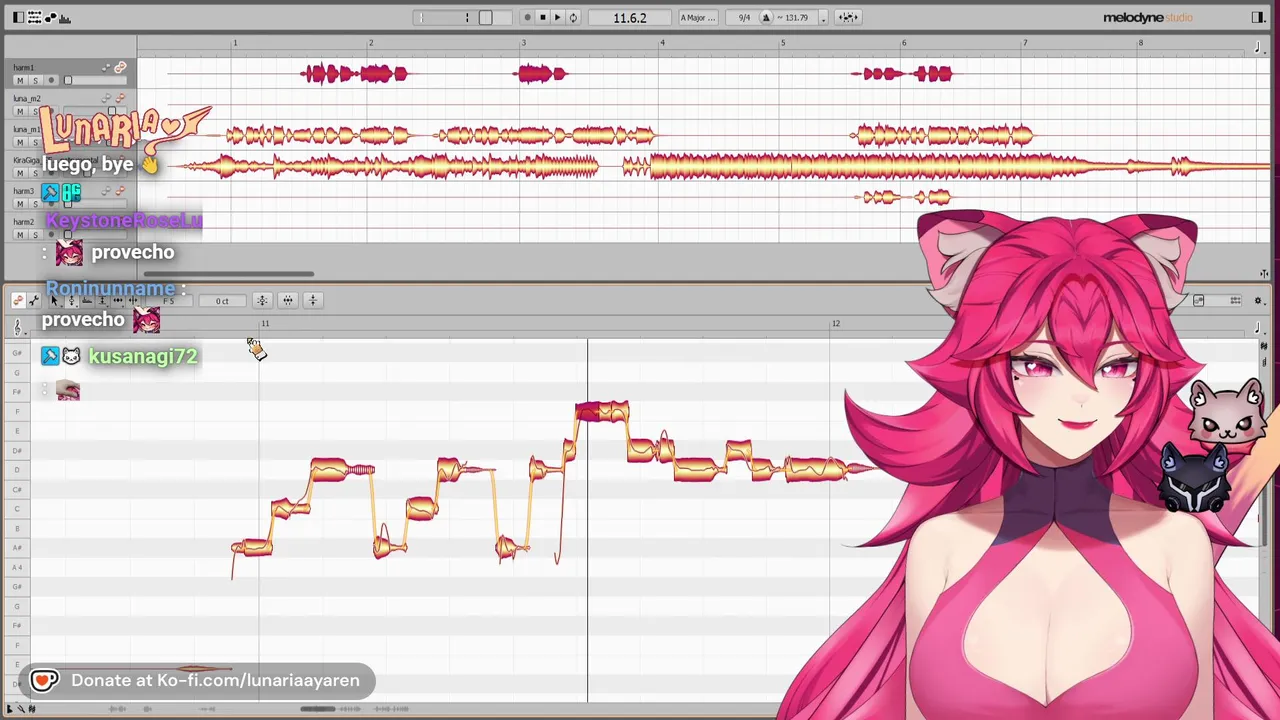
Task: Select the main arrow tool
Action: 55,300
